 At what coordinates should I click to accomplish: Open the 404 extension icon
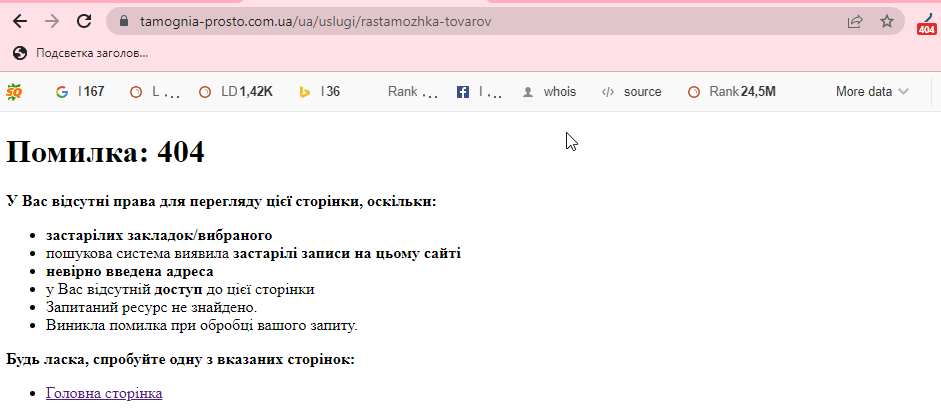927,23
